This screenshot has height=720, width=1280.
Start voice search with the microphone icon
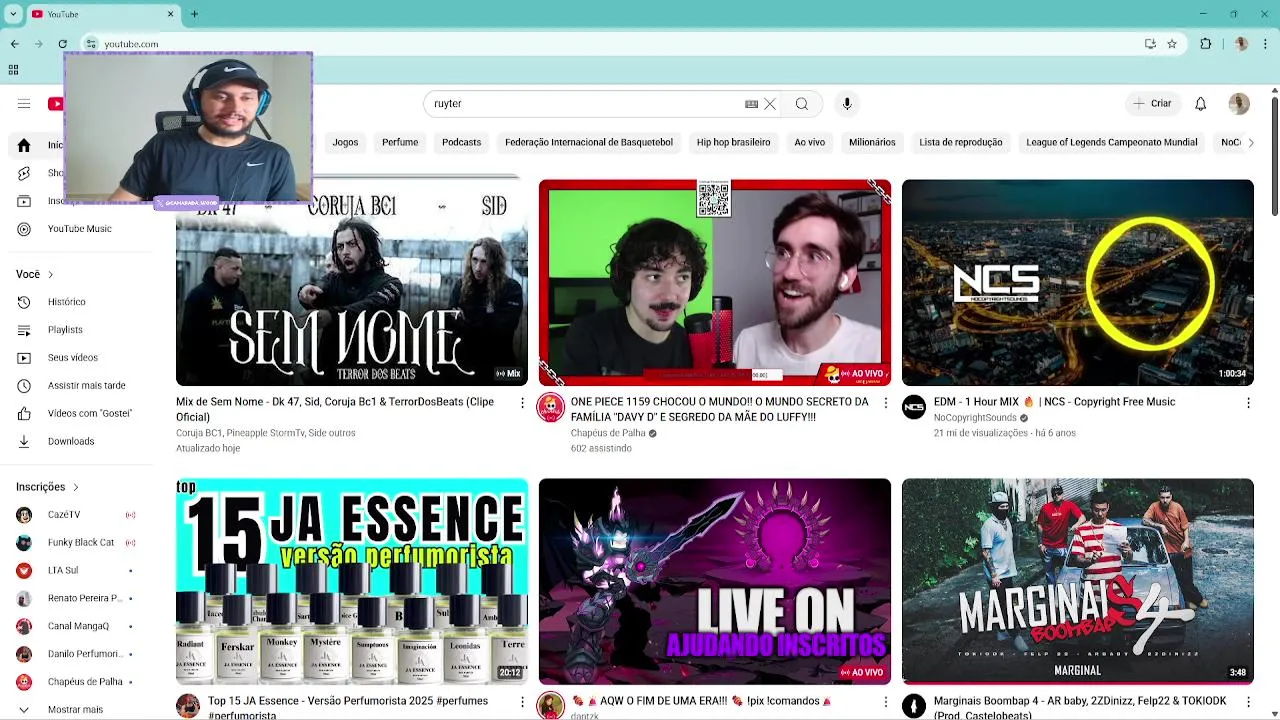coord(847,104)
